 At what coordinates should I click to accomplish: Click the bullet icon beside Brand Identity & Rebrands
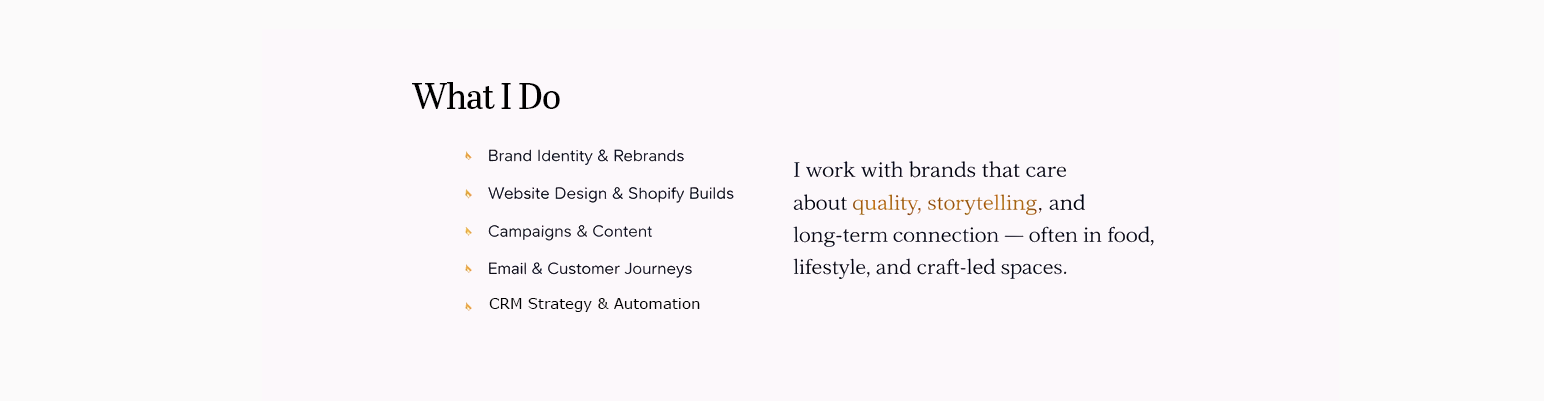468,156
